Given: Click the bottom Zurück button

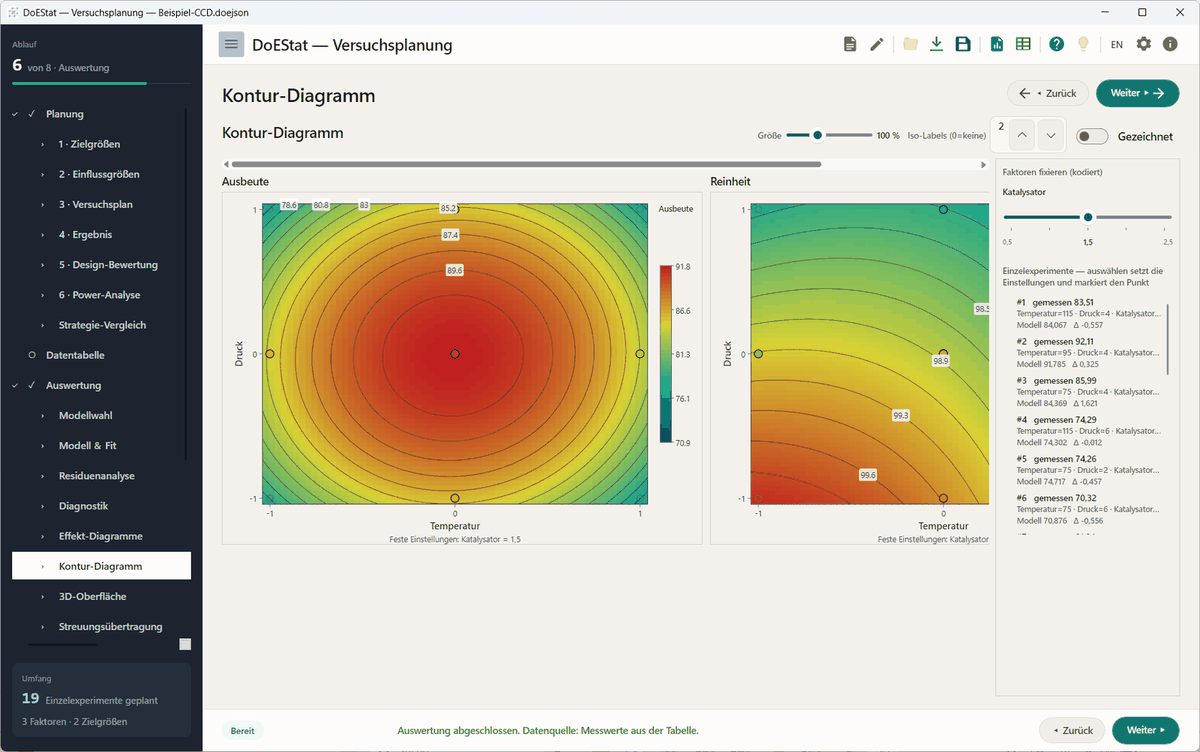Looking at the screenshot, I should (1072, 730).
